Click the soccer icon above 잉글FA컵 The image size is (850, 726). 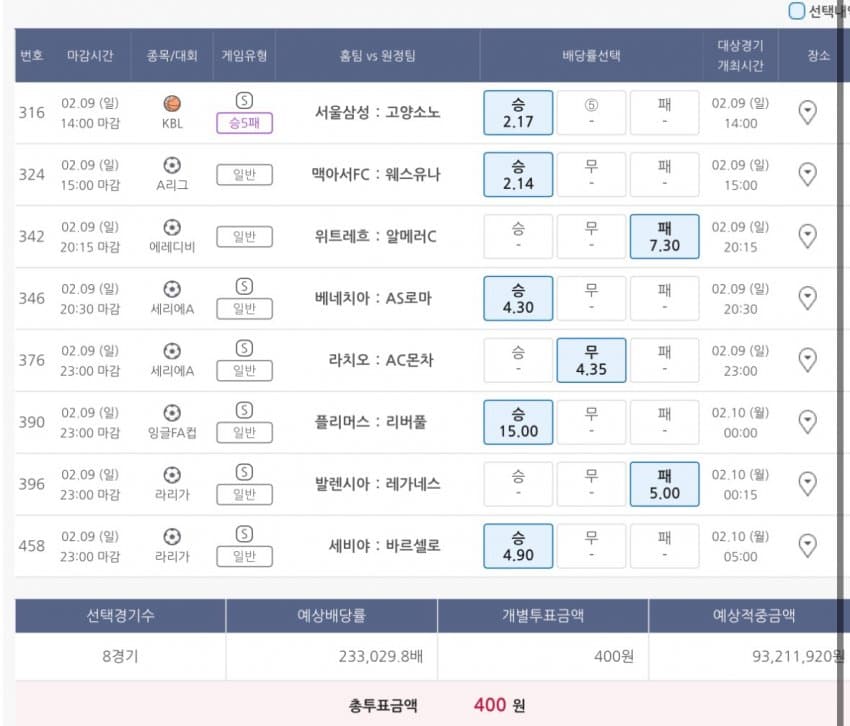click(x=172, y=412)
